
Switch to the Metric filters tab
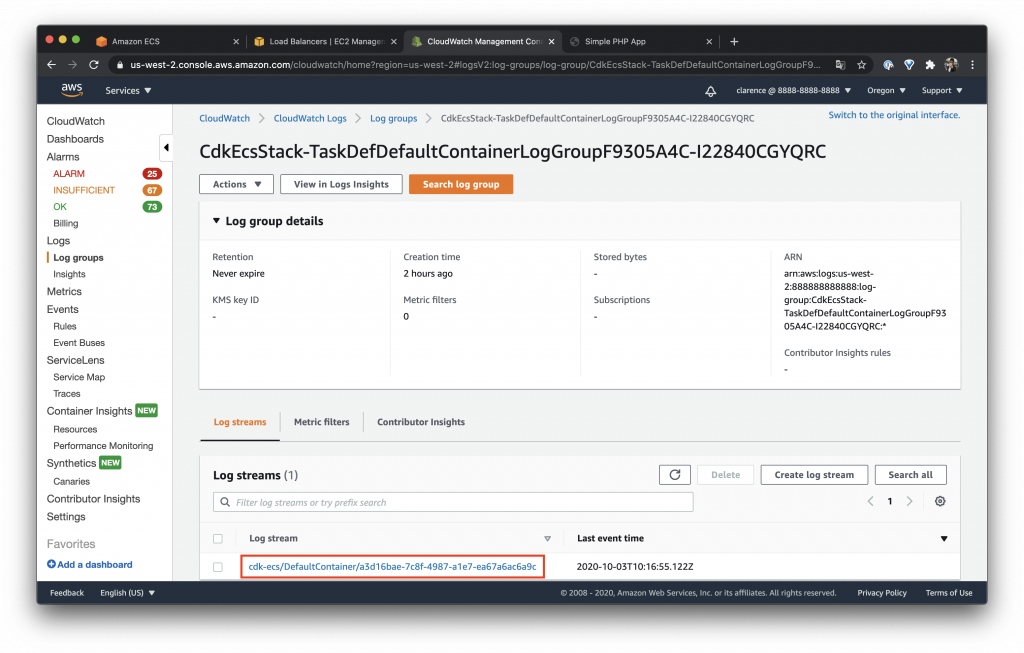pos(321,422)
